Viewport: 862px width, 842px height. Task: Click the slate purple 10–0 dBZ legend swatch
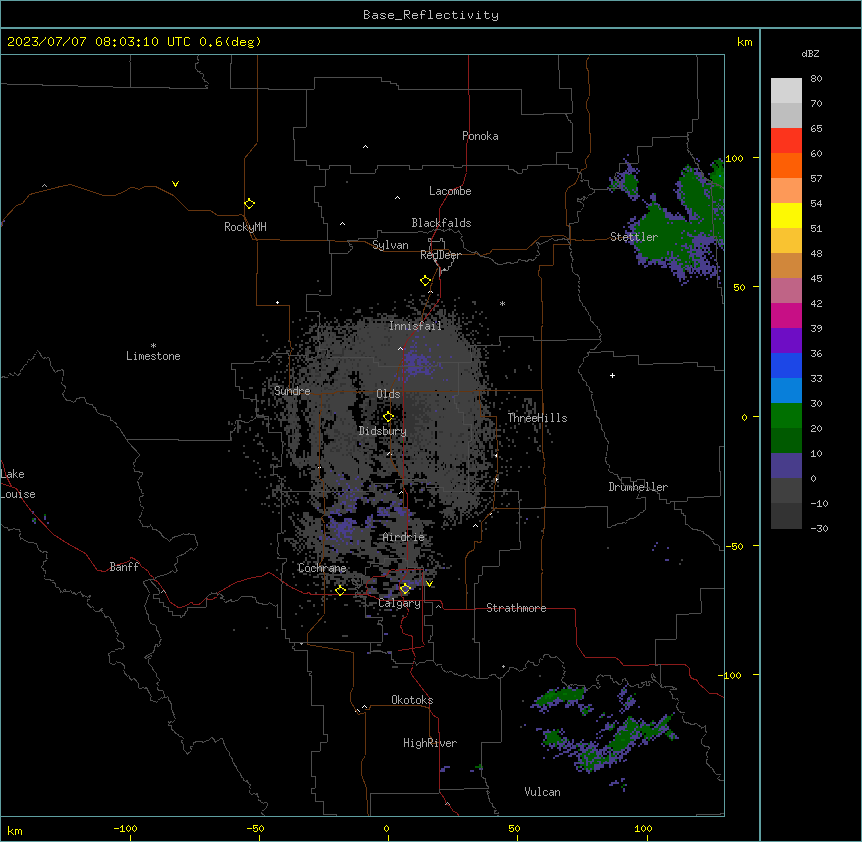pos(786,466)
